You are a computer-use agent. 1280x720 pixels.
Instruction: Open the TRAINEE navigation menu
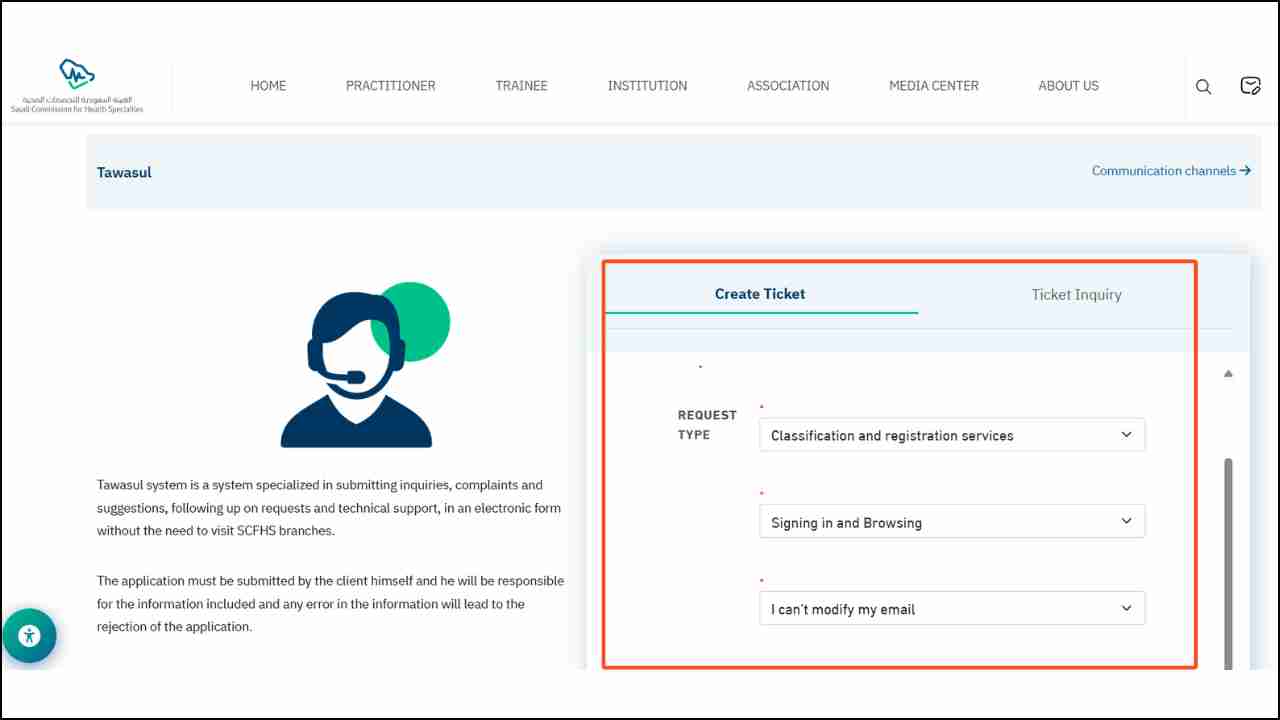point(521,86)
